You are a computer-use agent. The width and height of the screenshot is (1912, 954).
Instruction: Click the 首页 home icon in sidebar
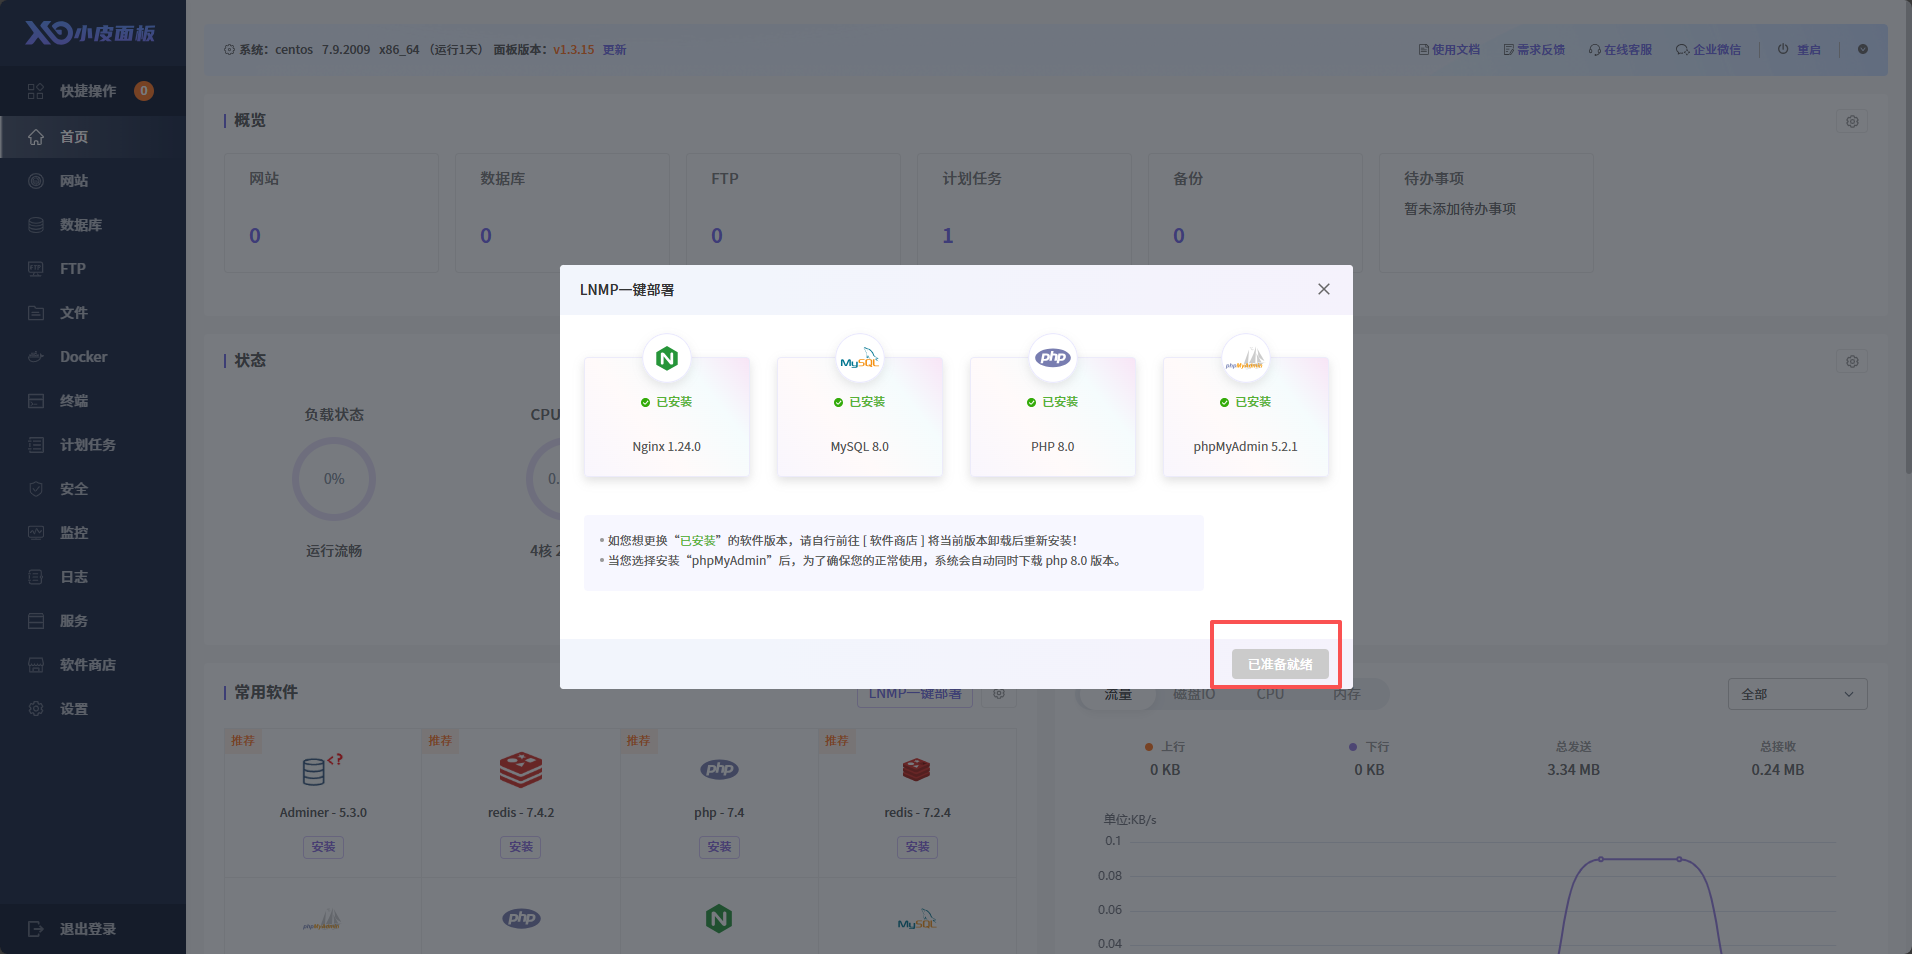pos(36,137)
